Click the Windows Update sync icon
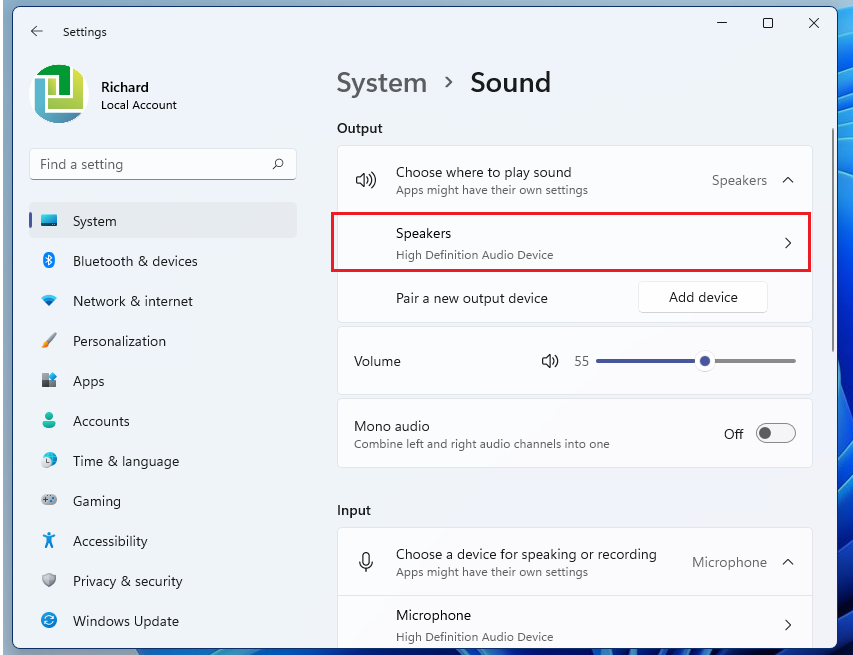The width and height of the screenshot is (853, 655). pyautogui.click(x=49, y=621)
